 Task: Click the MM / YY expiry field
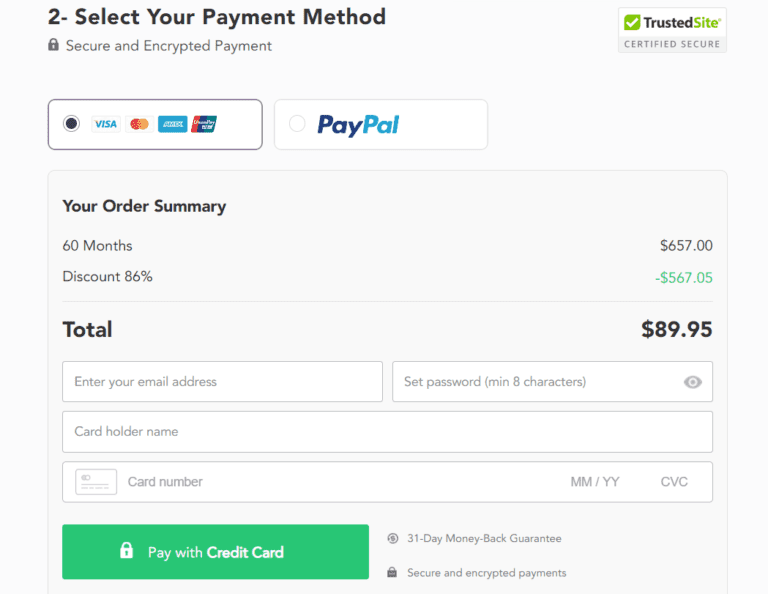(x=595, y=482)
